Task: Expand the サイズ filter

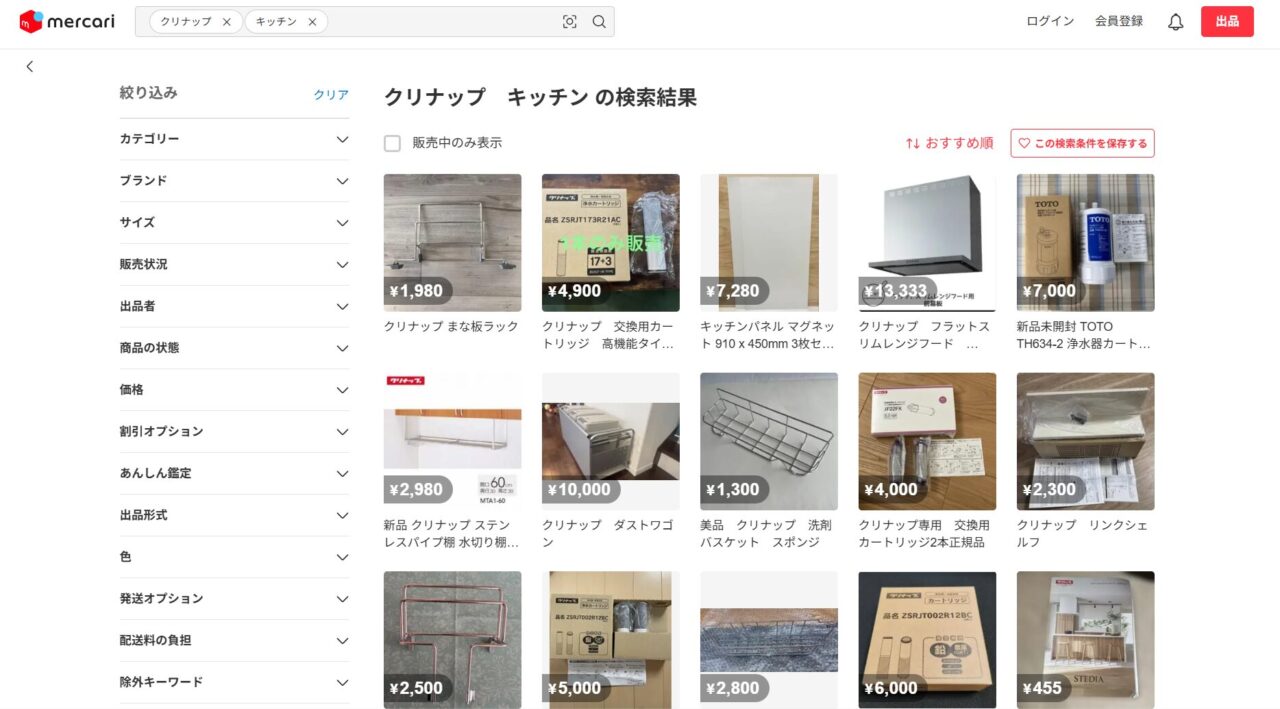Action: click(234, 223)
